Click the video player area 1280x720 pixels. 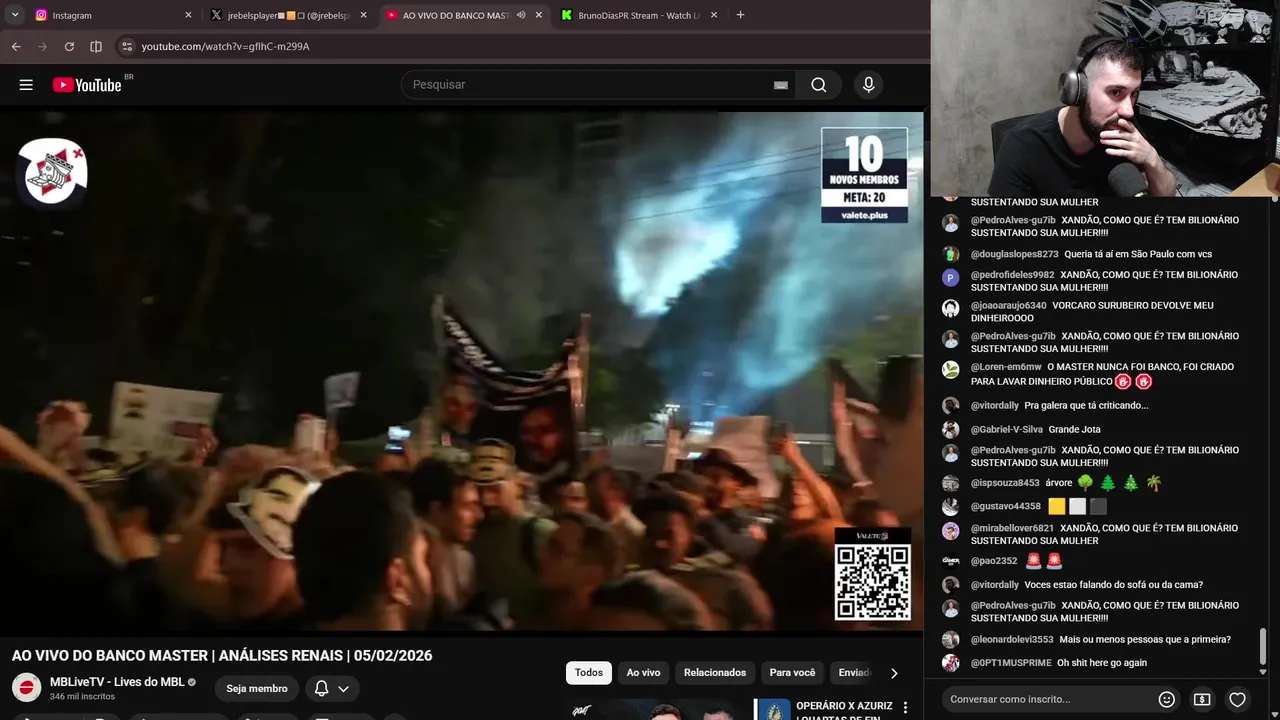462,371
